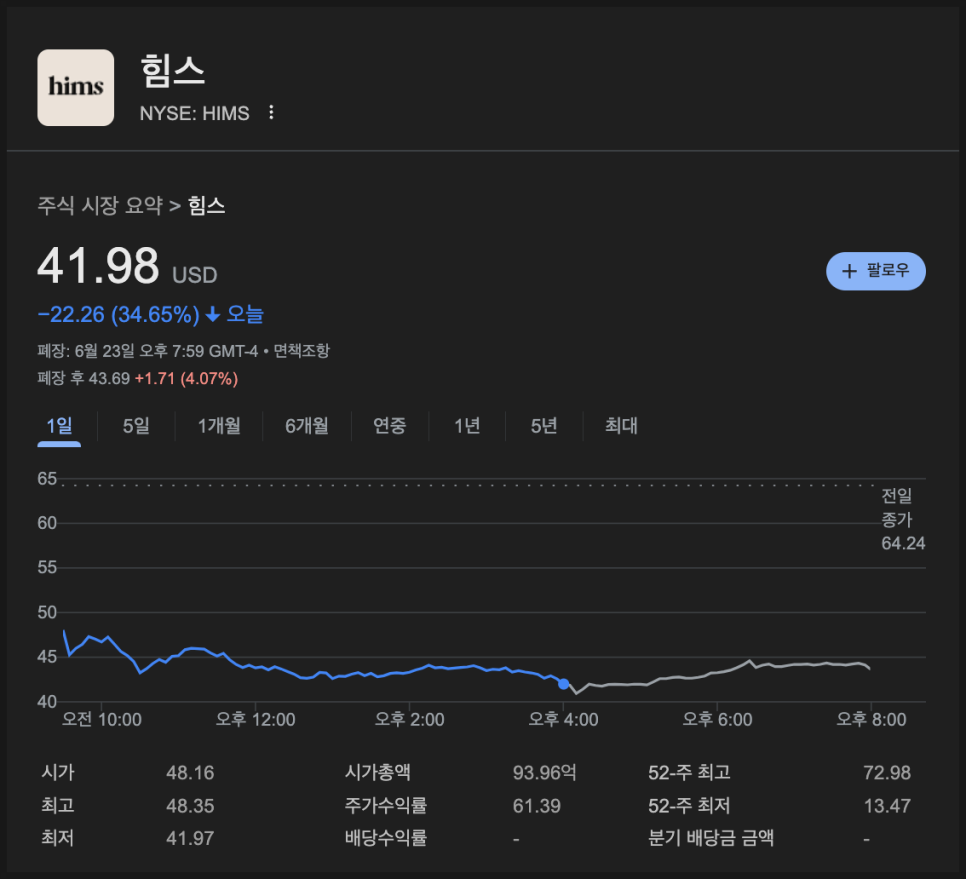The height and width of the screenshot is (879, 966).
Task: Select the 1일 chart range tab
Action: [x=59, y=426]
